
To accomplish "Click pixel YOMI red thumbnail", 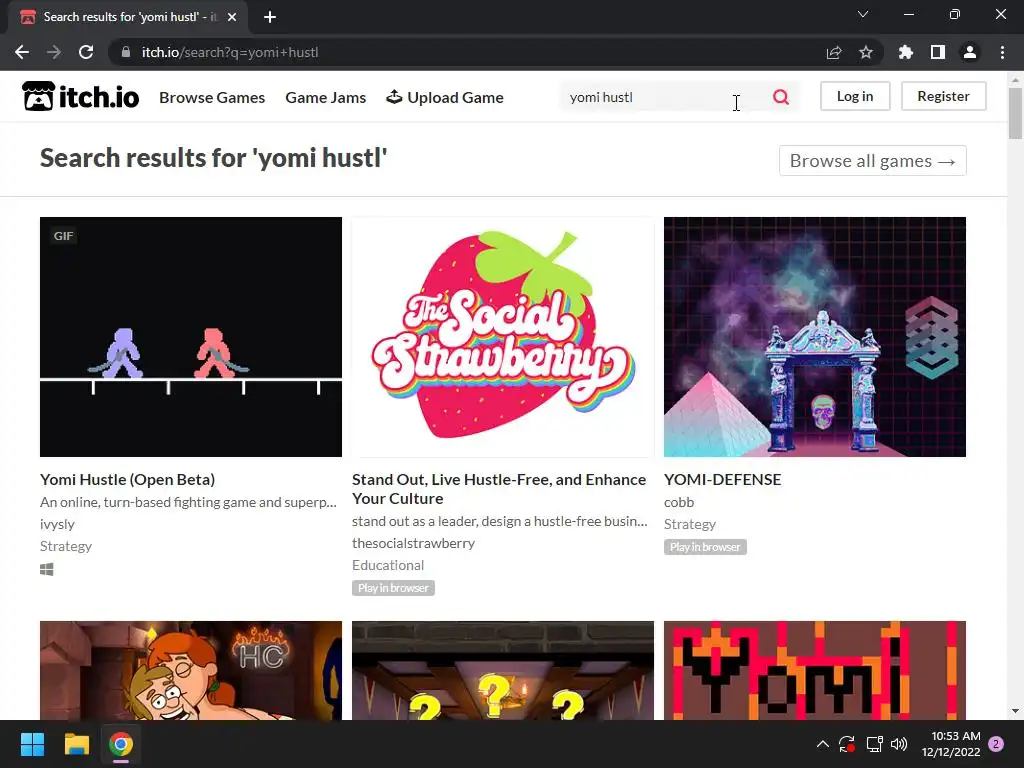I will tap(815, 671).
